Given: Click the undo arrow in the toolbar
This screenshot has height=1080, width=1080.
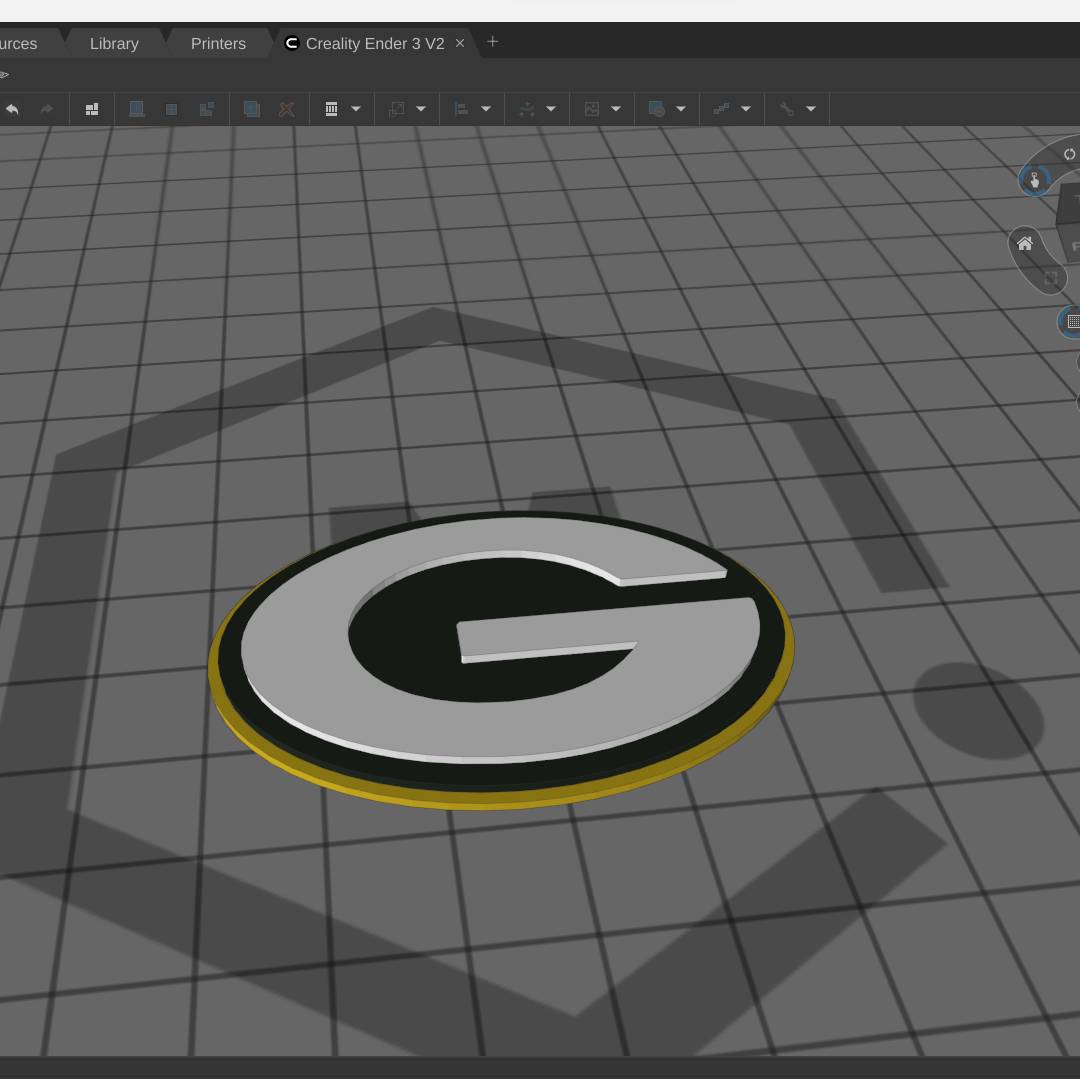Looking at the screenshot, I should click(x=12, y=109).
